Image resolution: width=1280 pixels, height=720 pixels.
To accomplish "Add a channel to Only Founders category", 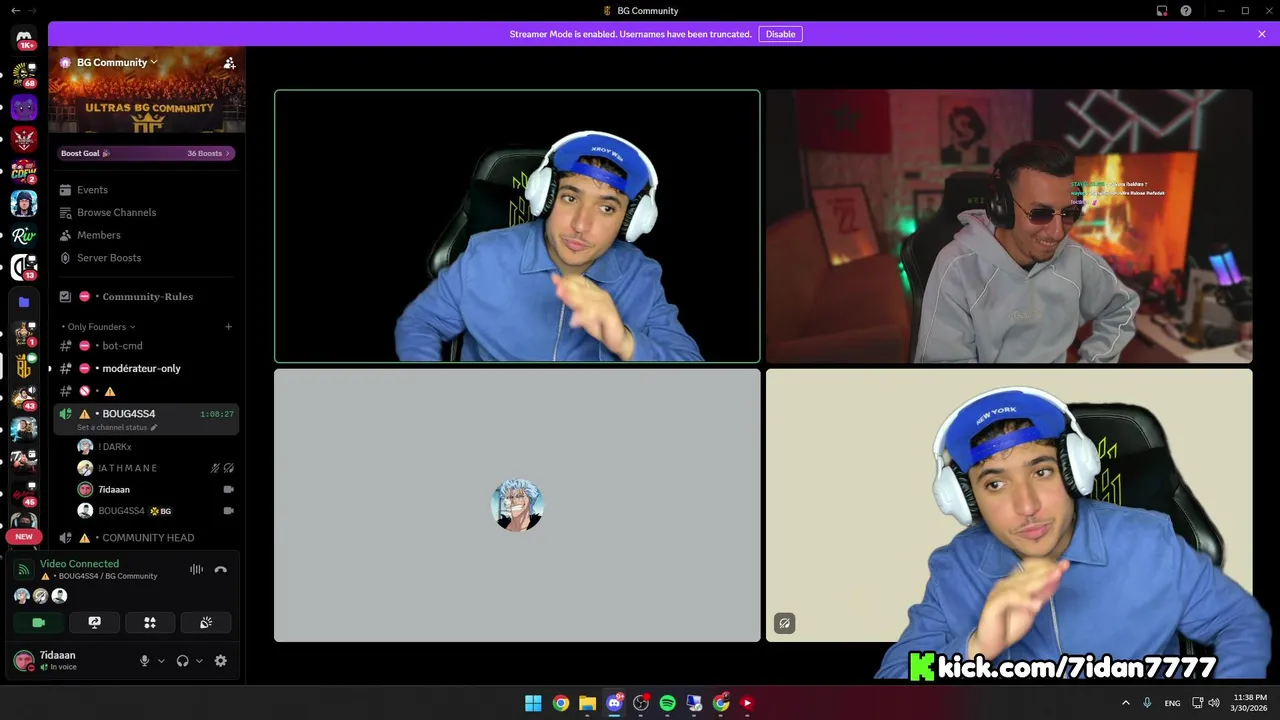I will pos(228,327).
